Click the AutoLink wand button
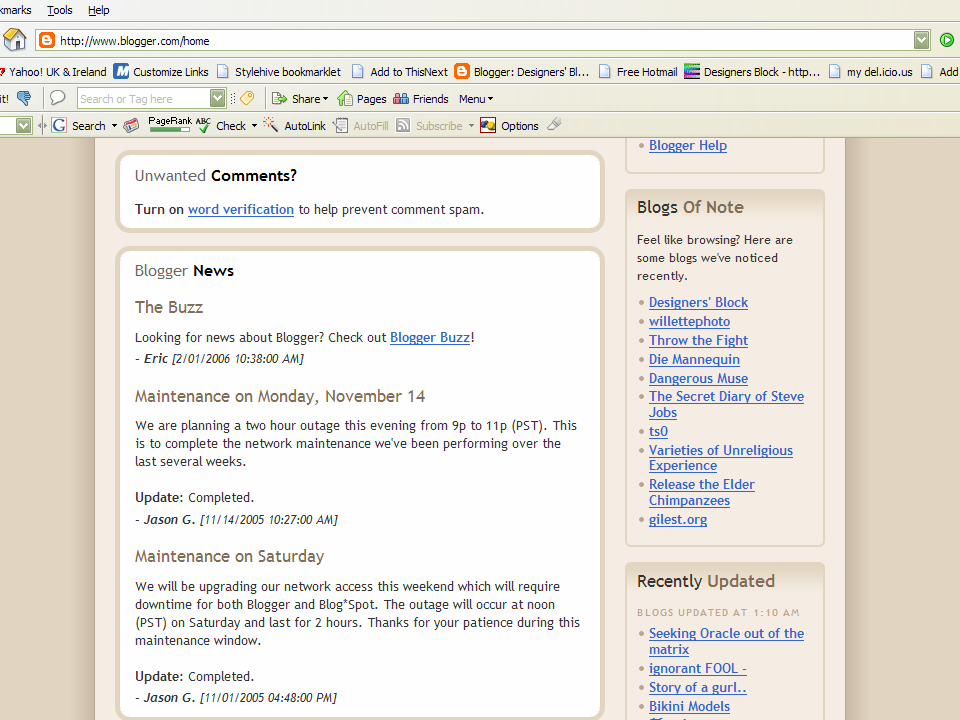The height and width of the screenshot is (720, 960). [295, 126]
